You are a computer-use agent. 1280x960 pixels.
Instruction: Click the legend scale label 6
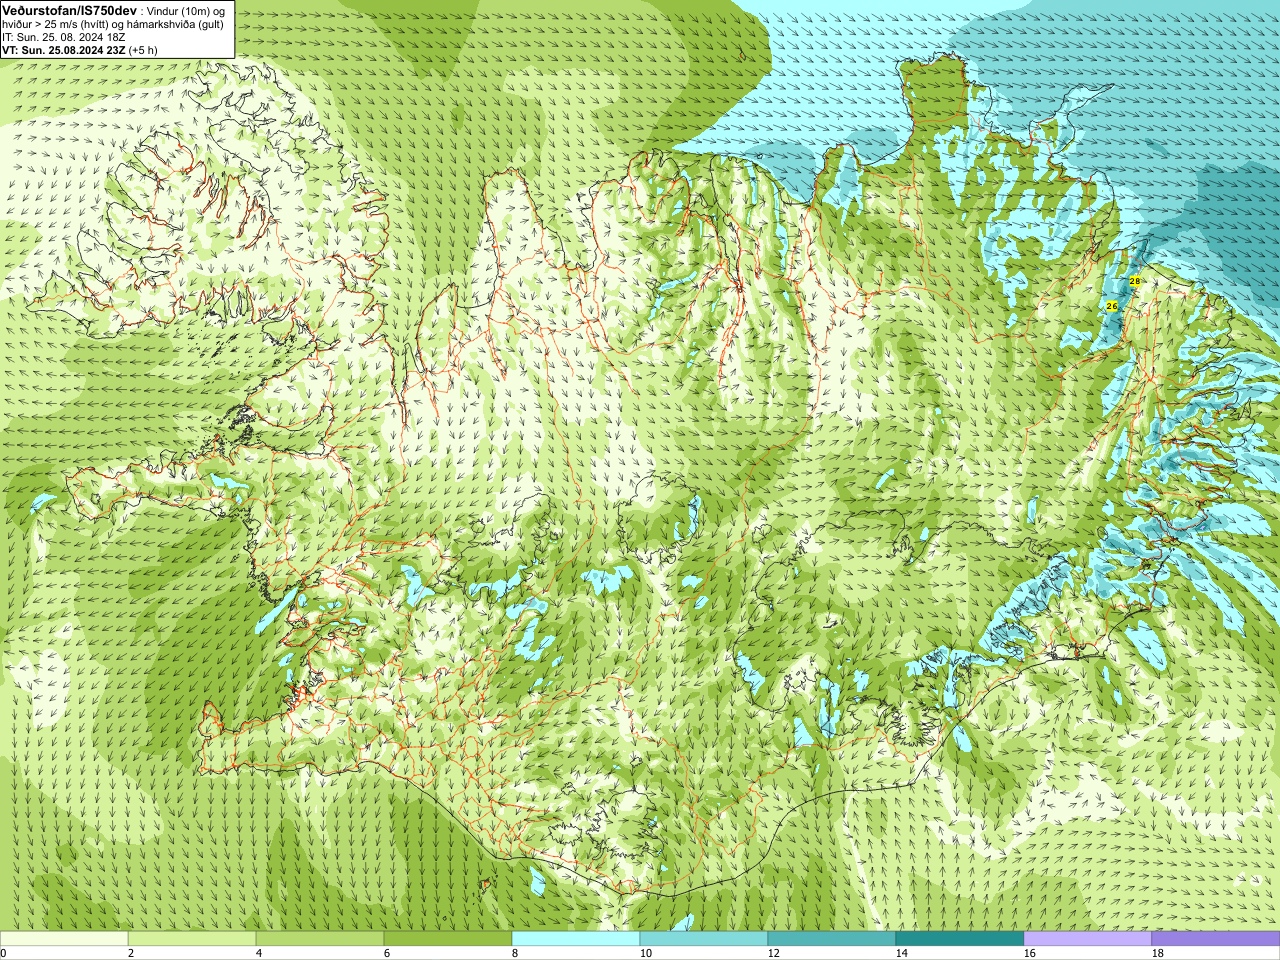(387, 953)
